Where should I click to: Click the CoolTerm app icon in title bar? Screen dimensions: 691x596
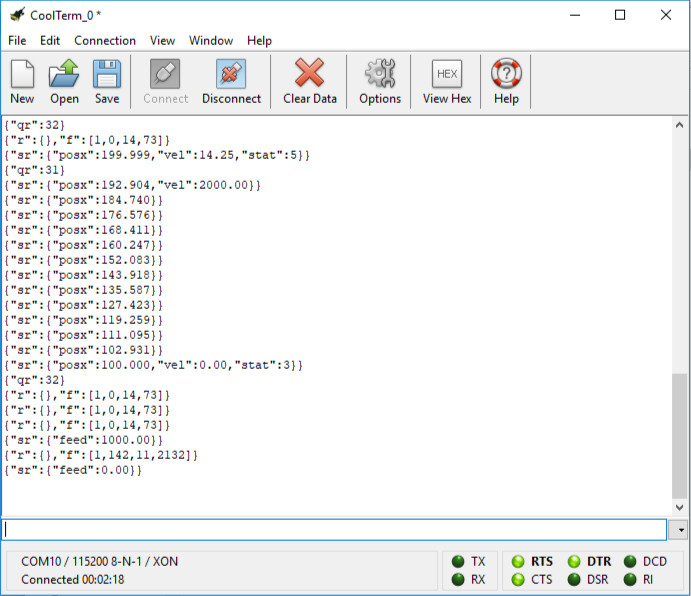[x=17, y=15]
